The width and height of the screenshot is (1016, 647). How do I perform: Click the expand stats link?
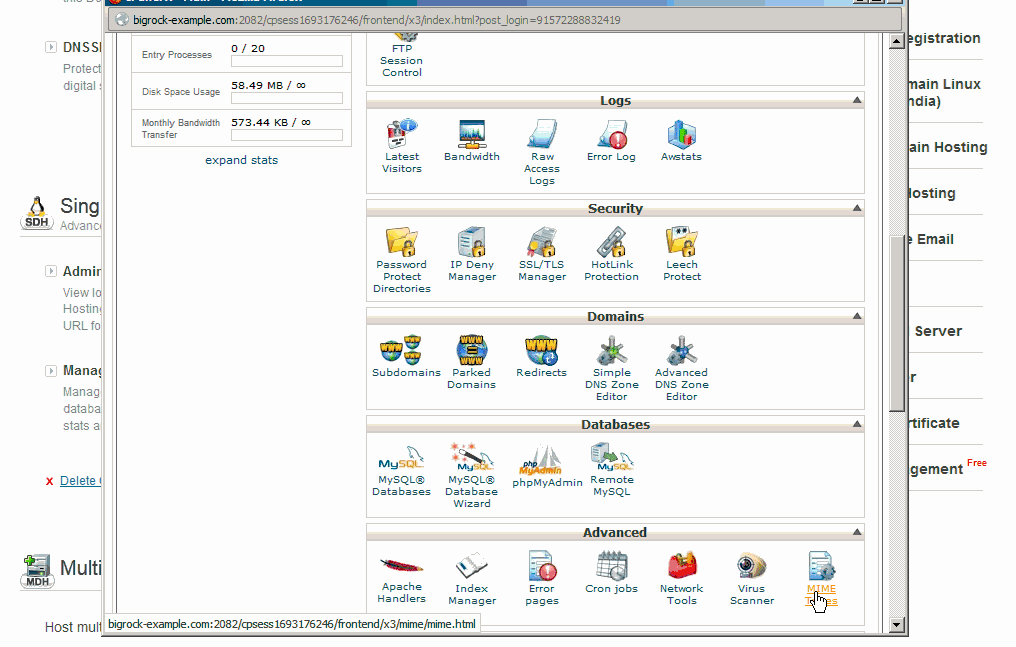tap(241, 160)
